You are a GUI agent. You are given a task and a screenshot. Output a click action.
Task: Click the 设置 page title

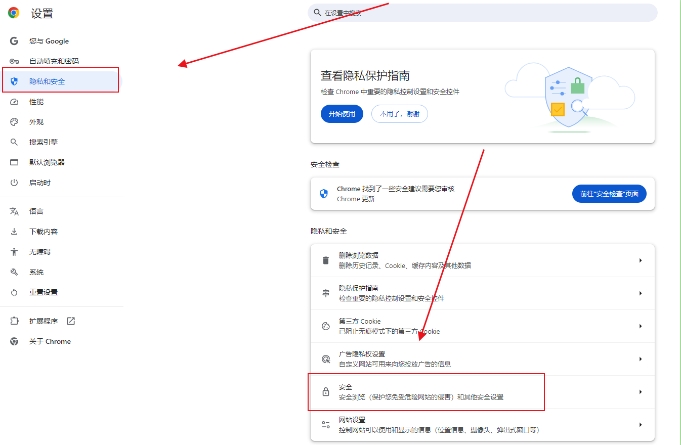(x=42, y=13)
